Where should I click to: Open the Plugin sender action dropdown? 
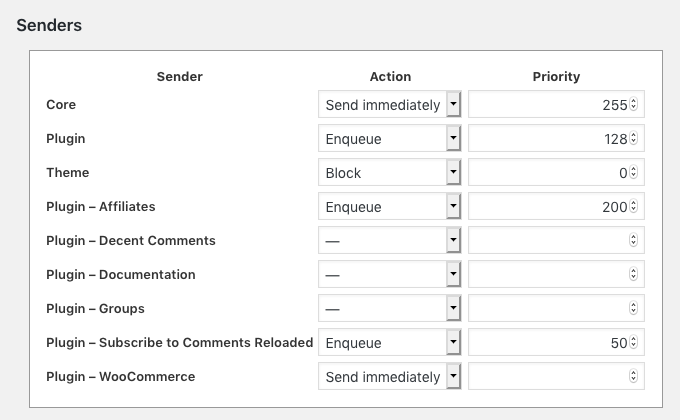389,138
